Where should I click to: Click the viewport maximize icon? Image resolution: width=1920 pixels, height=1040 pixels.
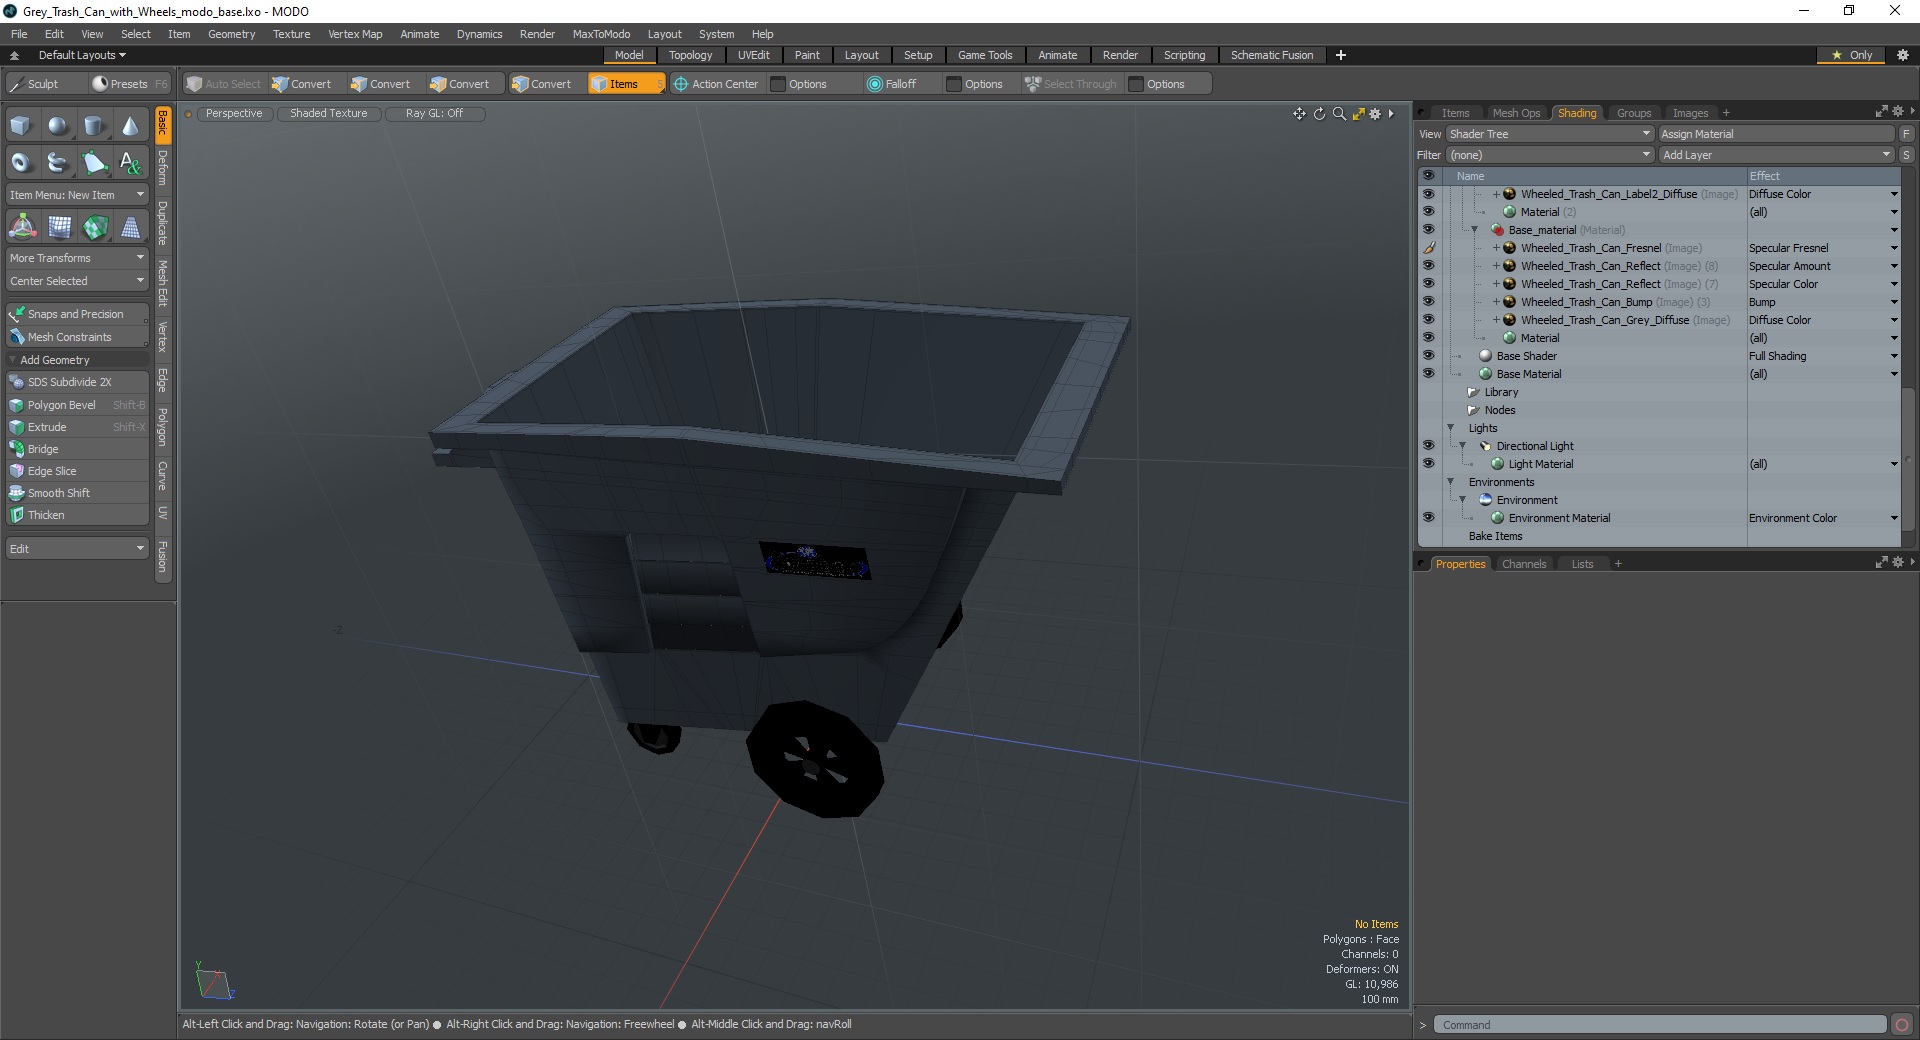(1358, 114)
